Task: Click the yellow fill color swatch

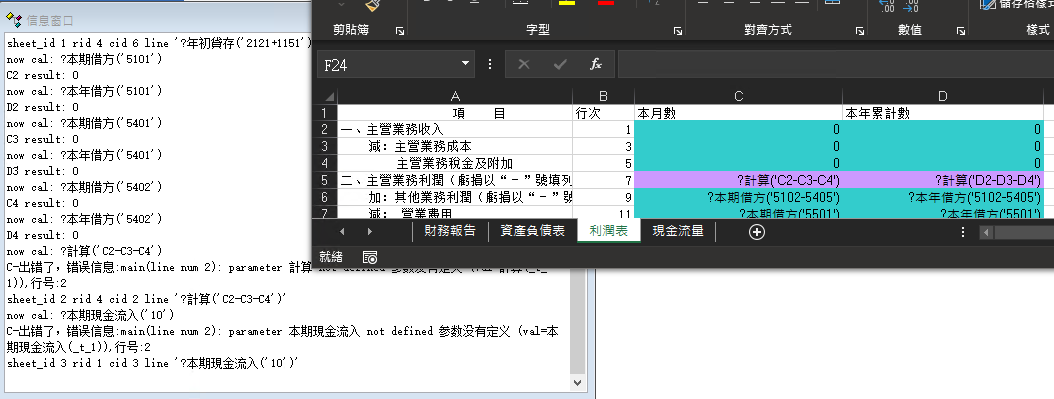Action: coord(567,3)
